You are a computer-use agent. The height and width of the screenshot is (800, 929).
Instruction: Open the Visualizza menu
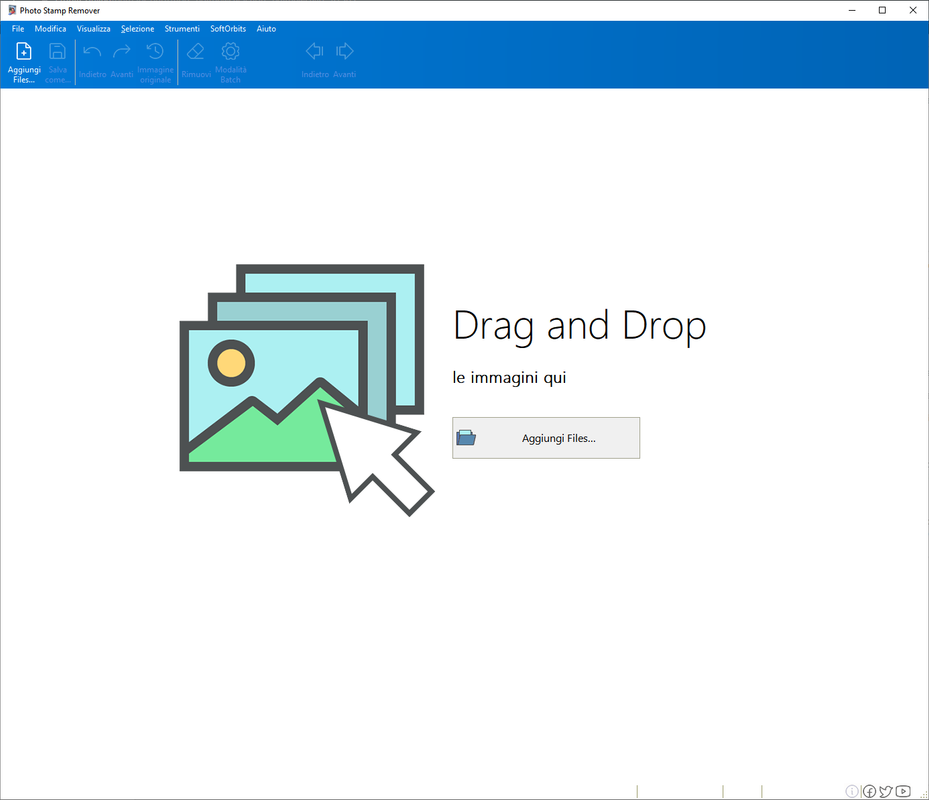[x=93, y=28]
